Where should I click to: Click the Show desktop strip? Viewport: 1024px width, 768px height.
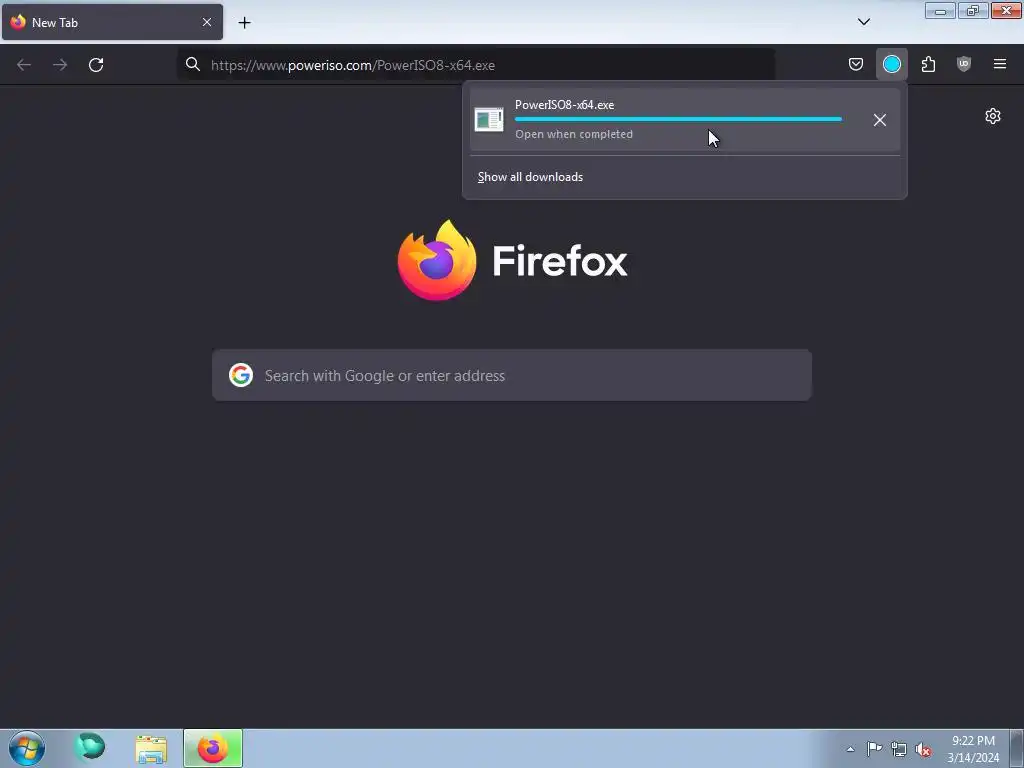pyautogui.click(x=1017, y=748)
